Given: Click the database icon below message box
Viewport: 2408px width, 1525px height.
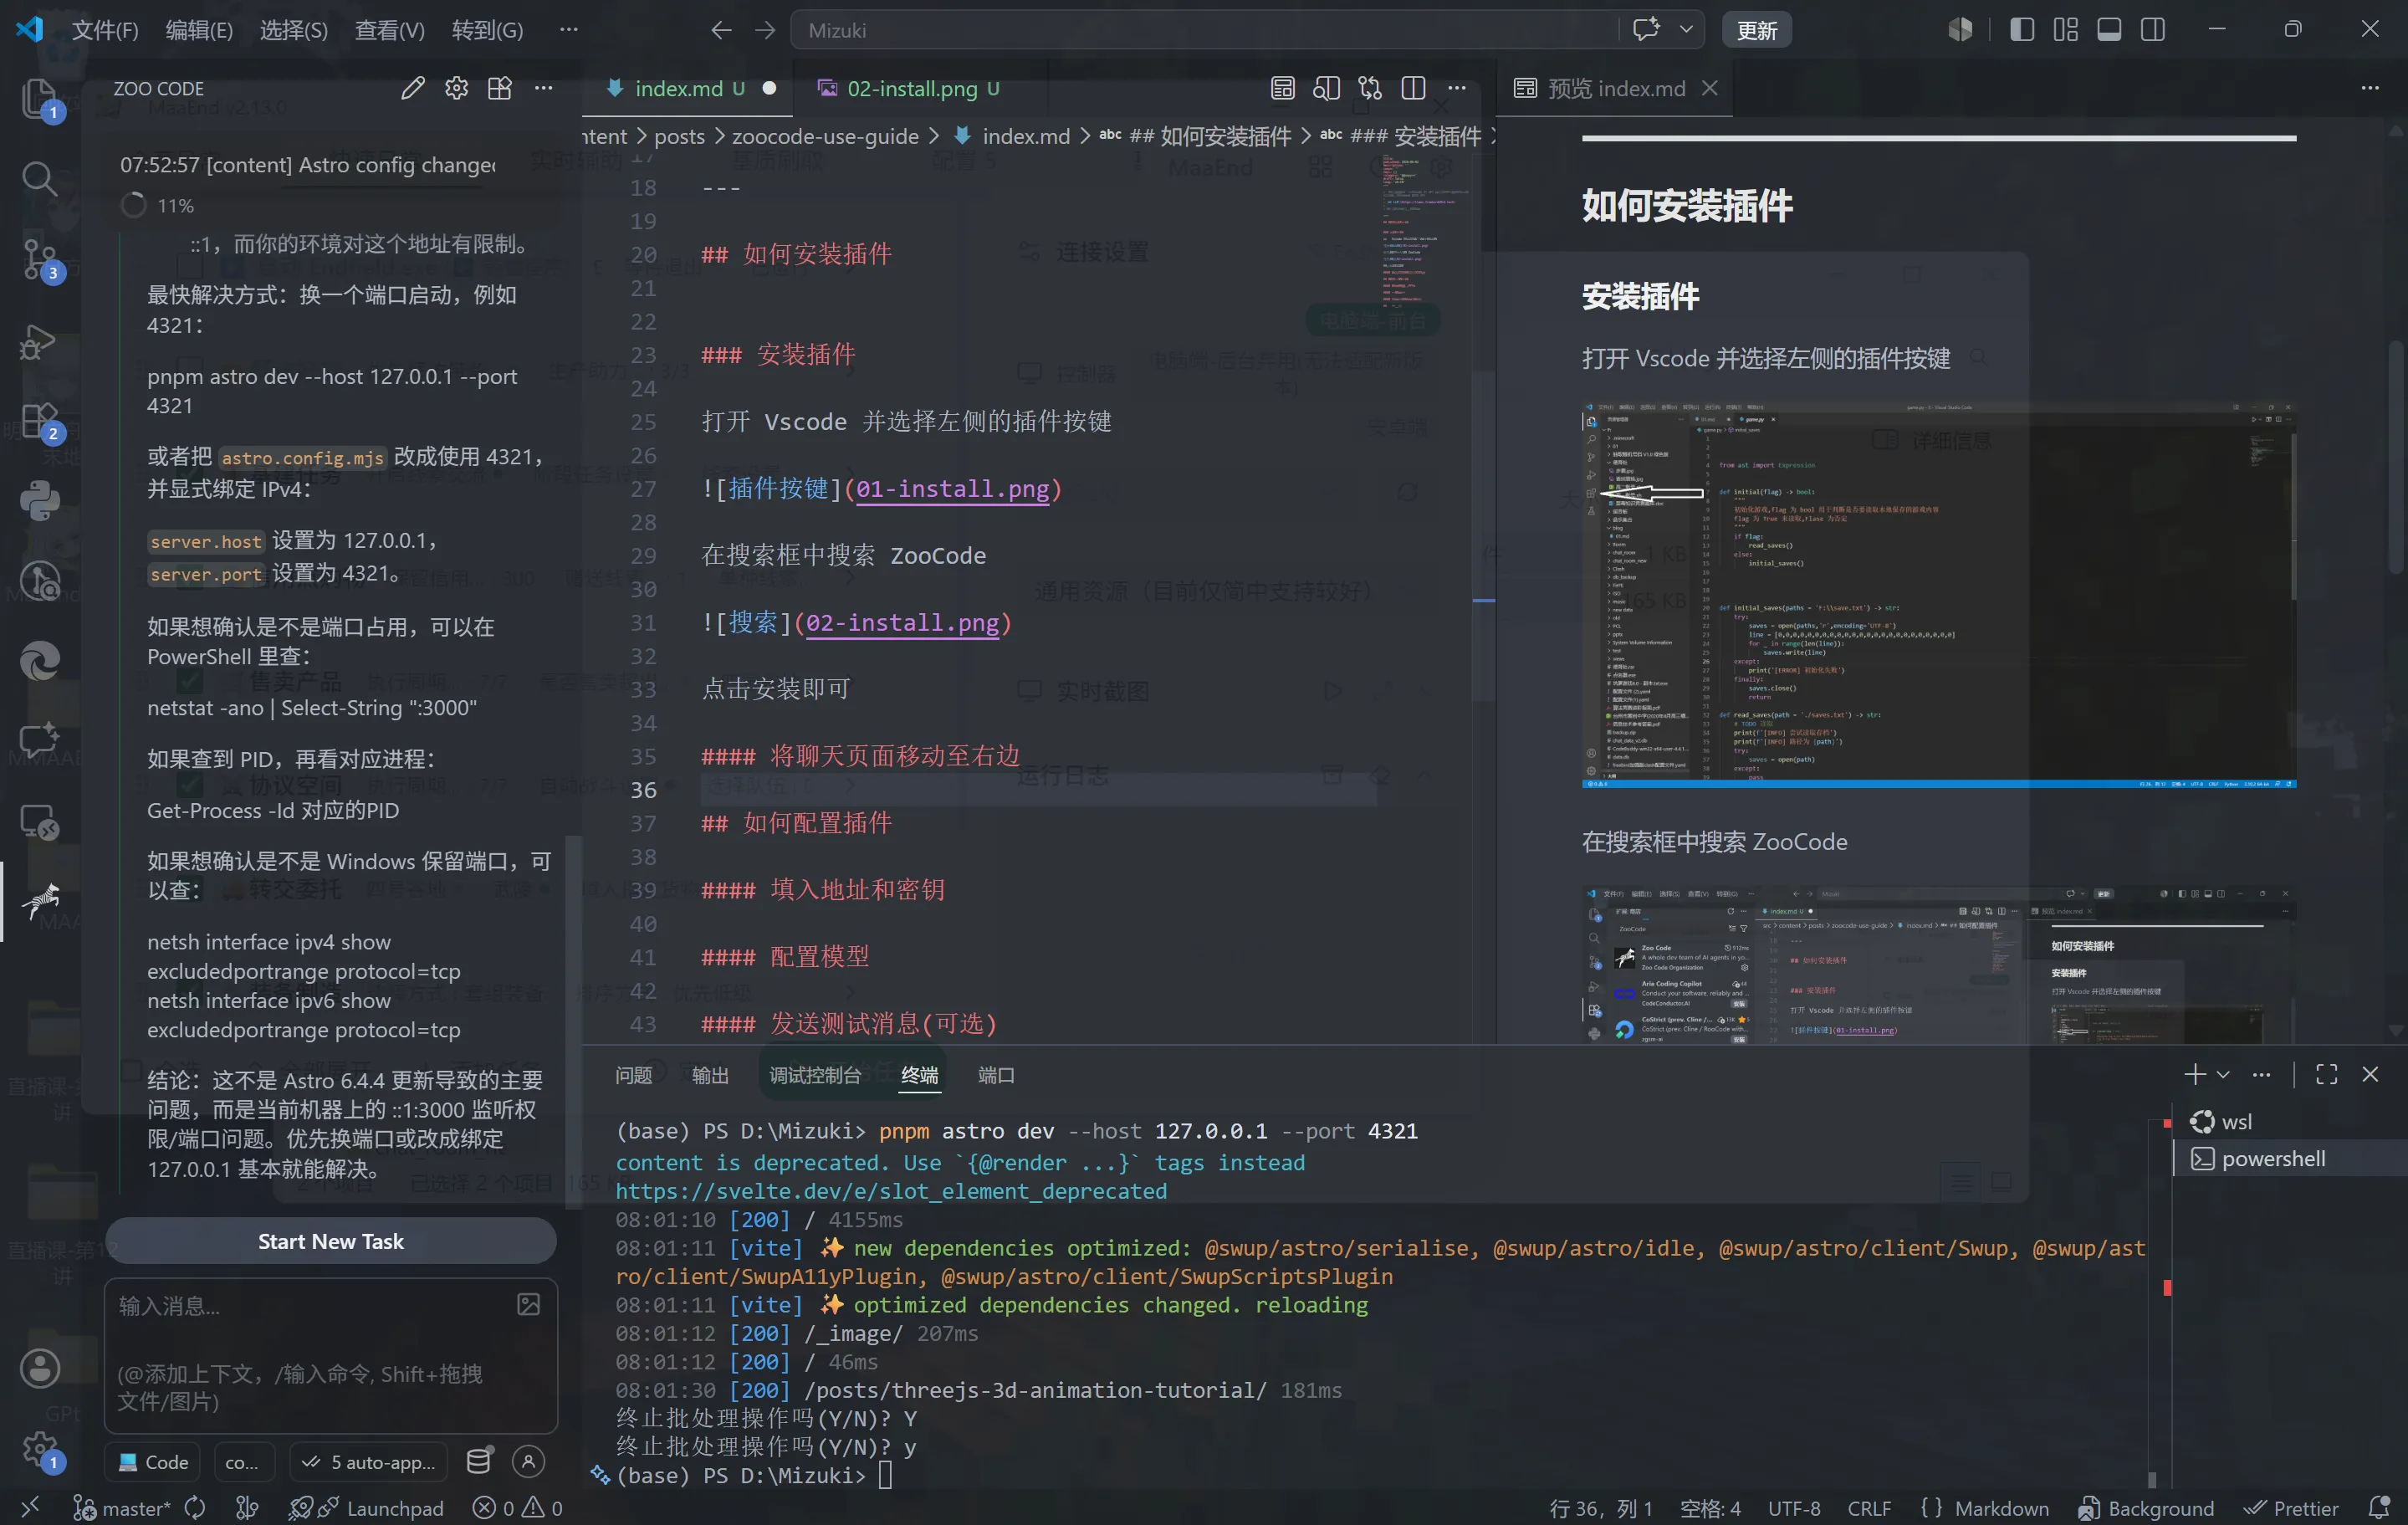Looking at the screenshot, I should pyautogui.click(x=479, y=1461).
